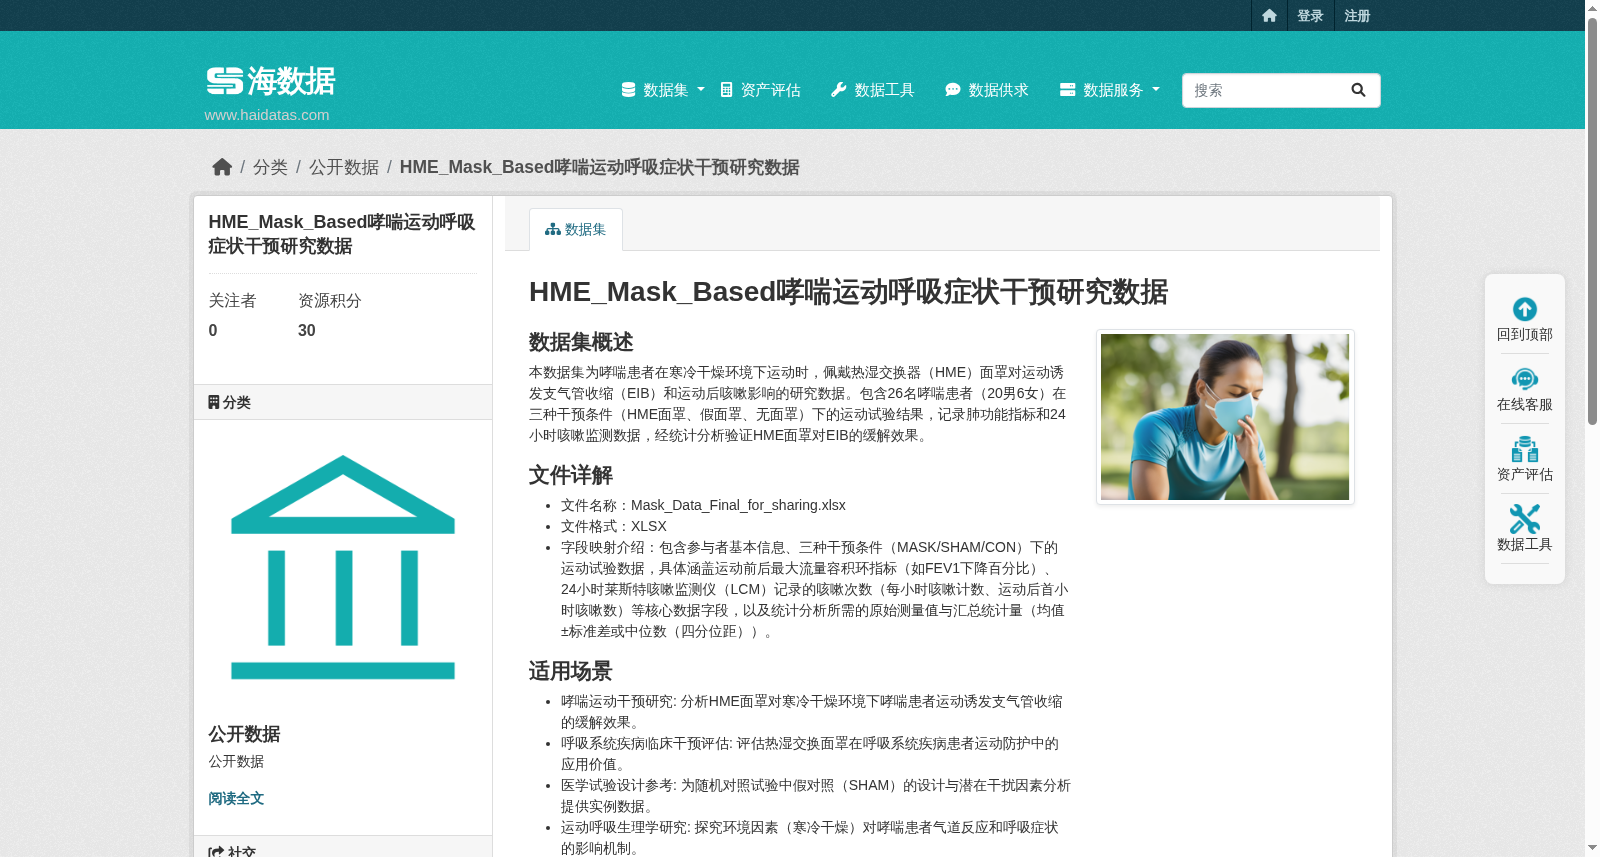Go to 分类 in the breadcrumb
This screenshot has height=857, width=1600.
[x=270, y=167]
